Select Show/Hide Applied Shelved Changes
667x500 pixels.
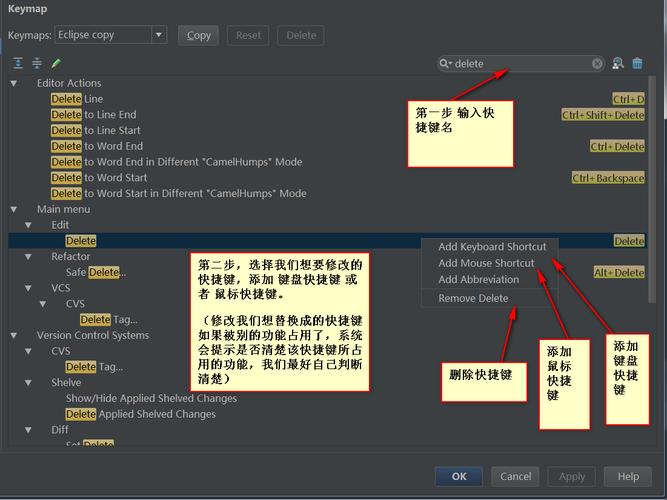pyautogui.click(x=151, y=398)
